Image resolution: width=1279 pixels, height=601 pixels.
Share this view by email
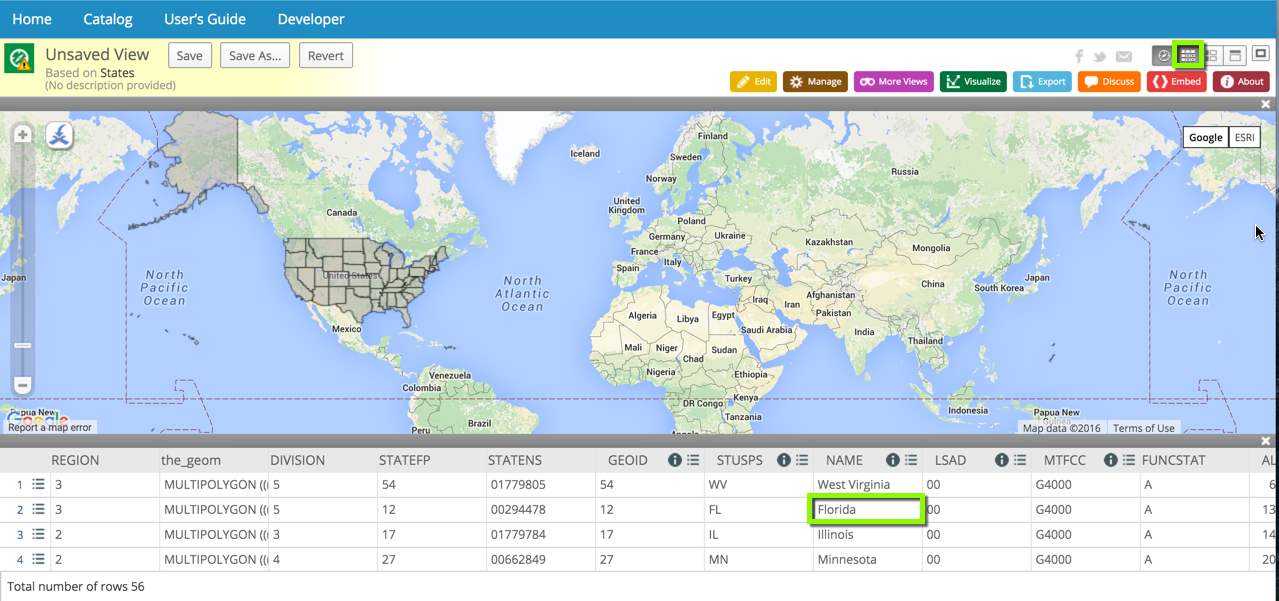click(1124, 57)
